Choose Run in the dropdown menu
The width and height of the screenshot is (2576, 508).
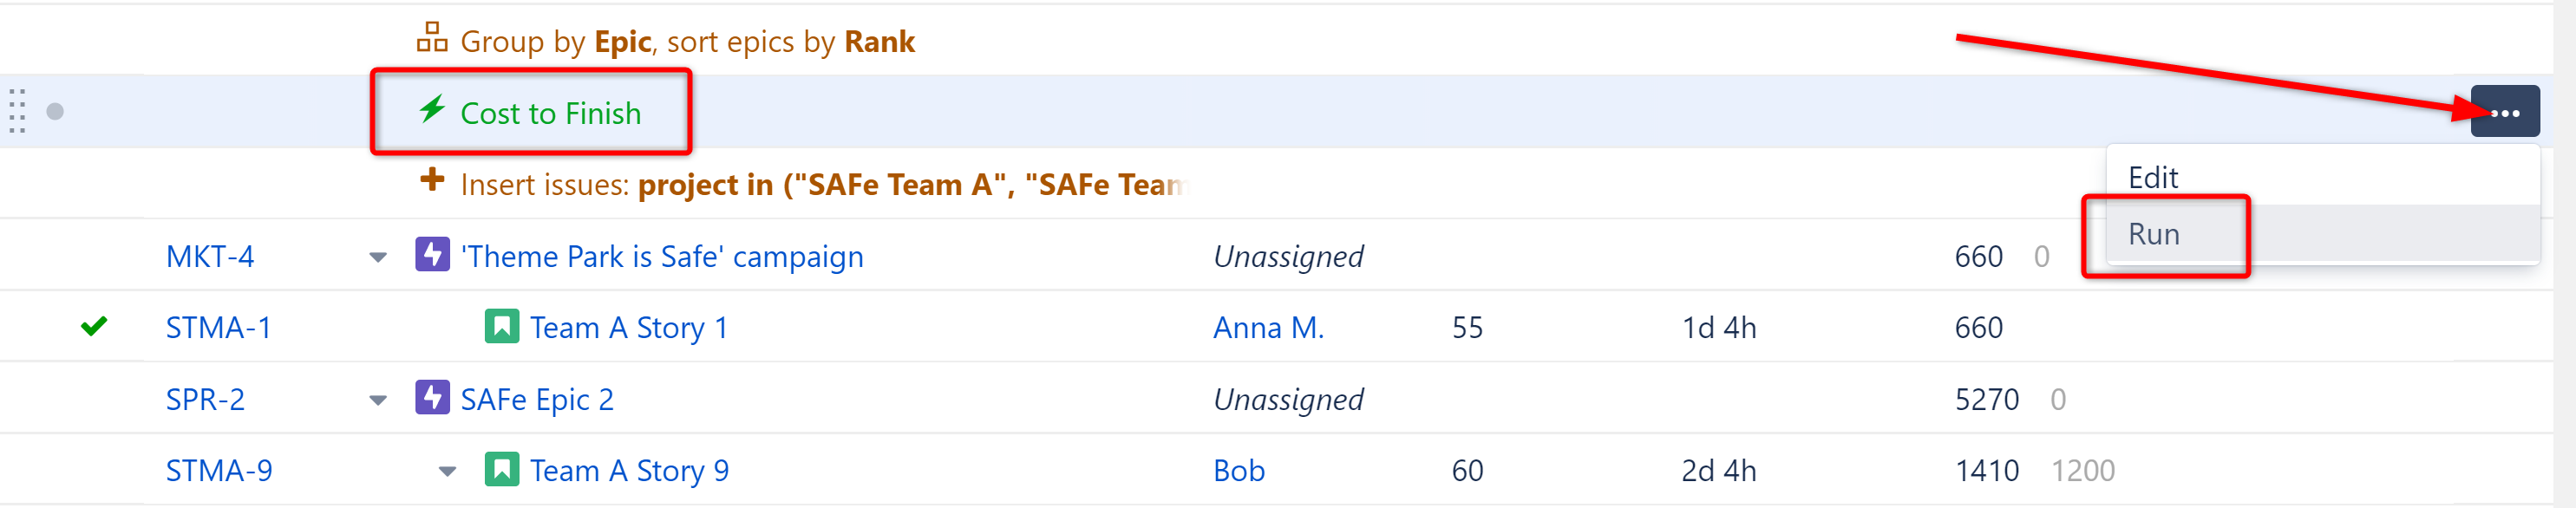[x=2153, y=234]
